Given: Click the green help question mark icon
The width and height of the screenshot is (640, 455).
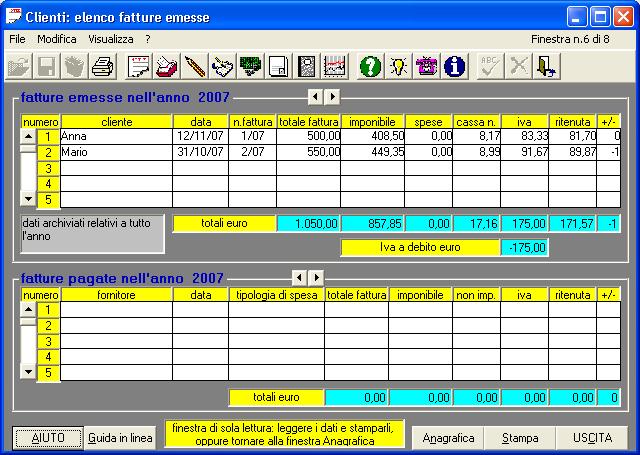Looking at the screenshot, I should coord(371,66).
